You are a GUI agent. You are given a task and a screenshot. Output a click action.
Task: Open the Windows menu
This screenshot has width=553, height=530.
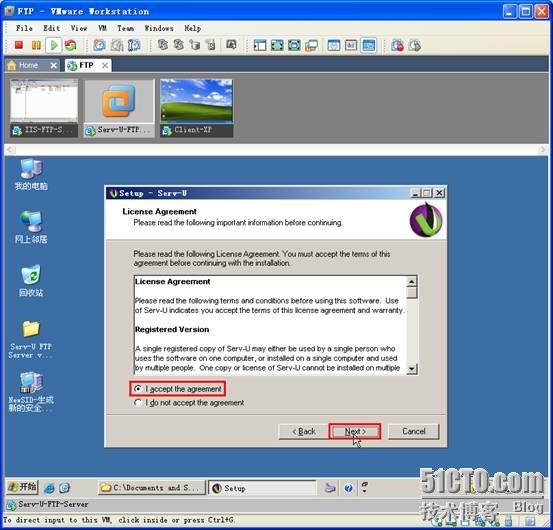click(x=159, y=28)
